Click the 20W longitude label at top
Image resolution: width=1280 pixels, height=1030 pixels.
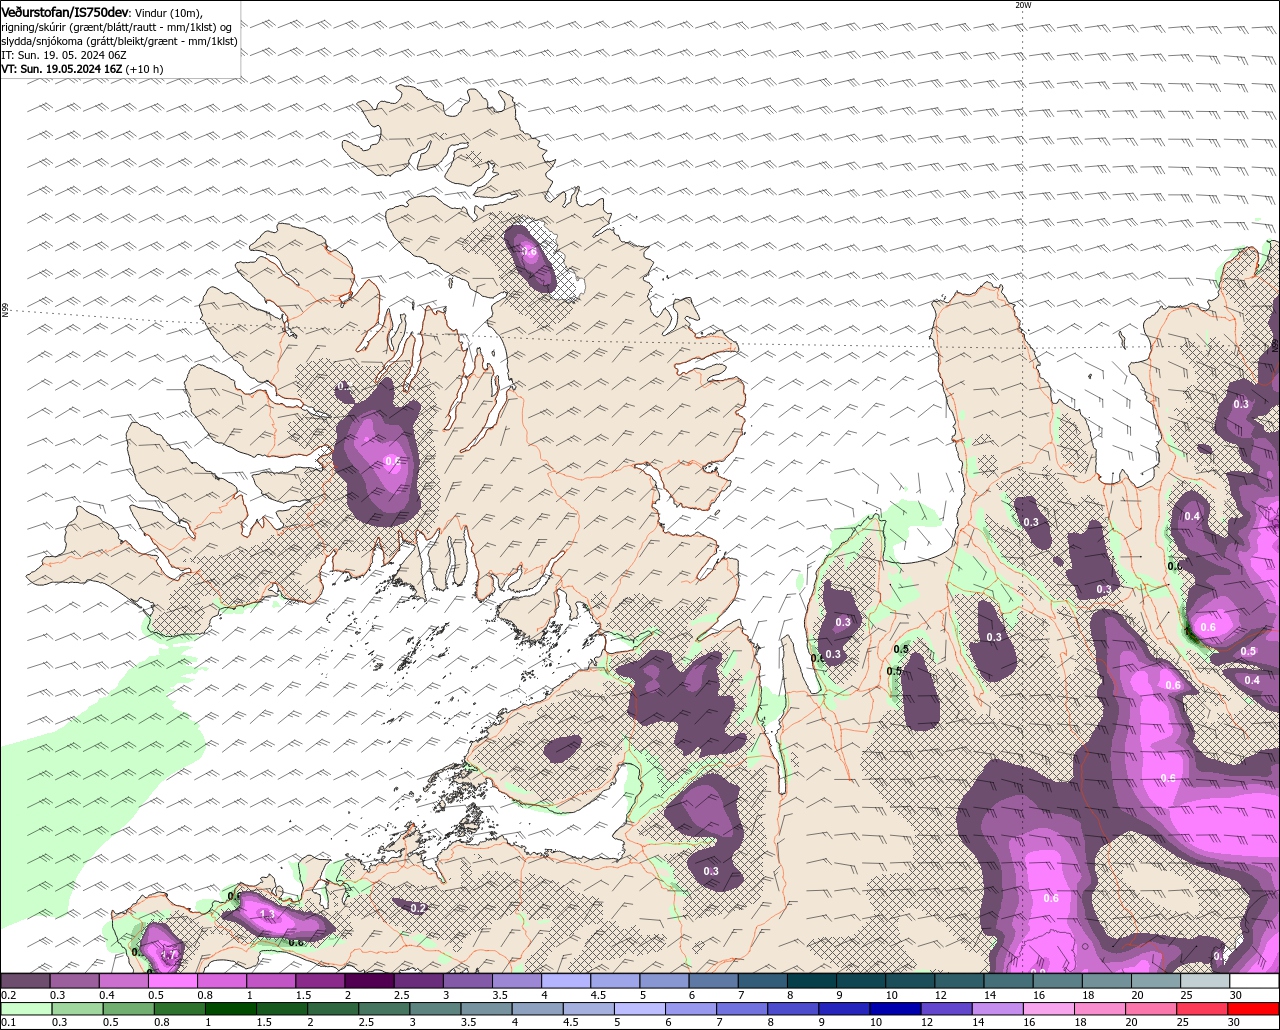pos(1022,5)
